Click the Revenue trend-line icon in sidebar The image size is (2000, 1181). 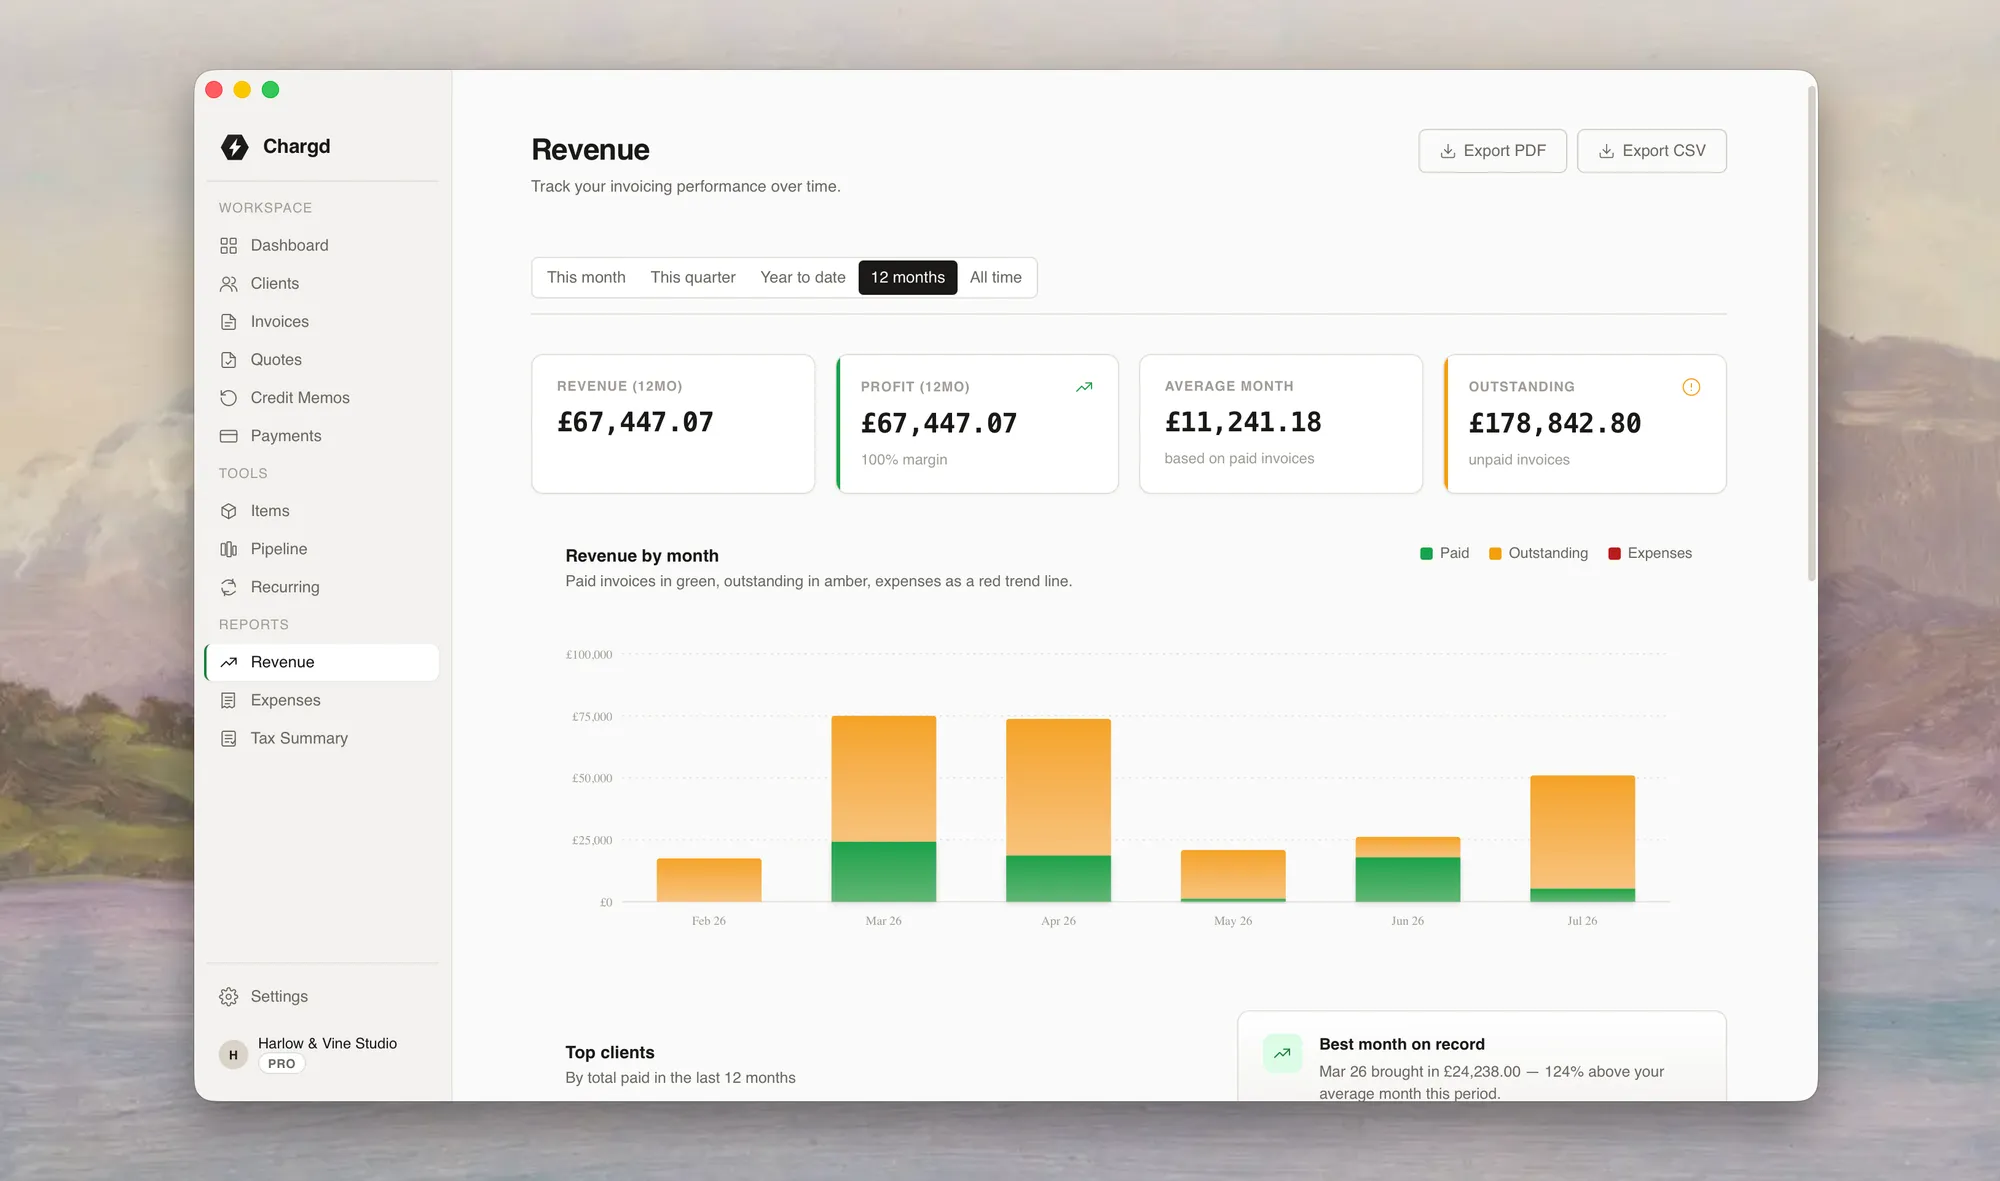(x=229, y=662)
